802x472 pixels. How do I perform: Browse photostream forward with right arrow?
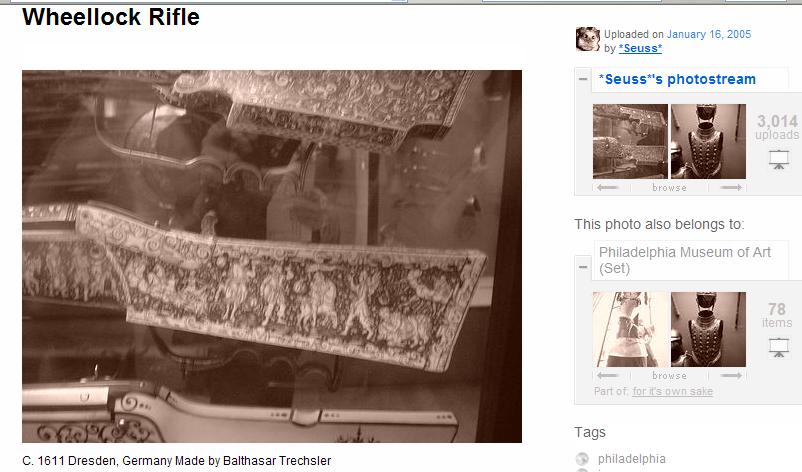731,188
